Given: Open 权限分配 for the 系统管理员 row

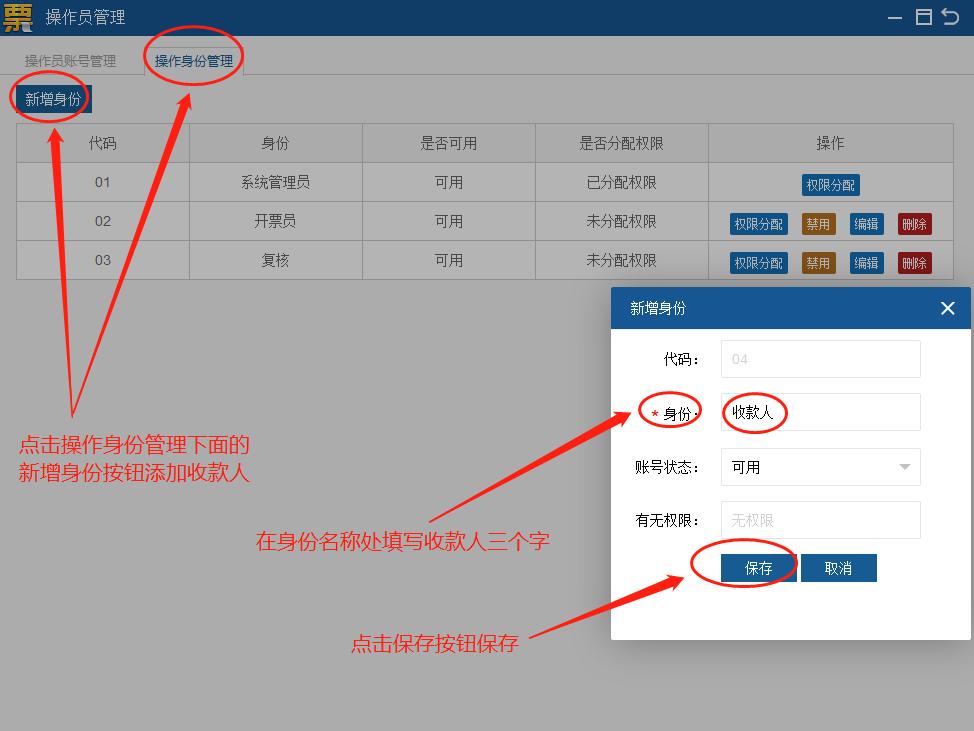Looking at the screenshot, I should [x=830, y=184].
